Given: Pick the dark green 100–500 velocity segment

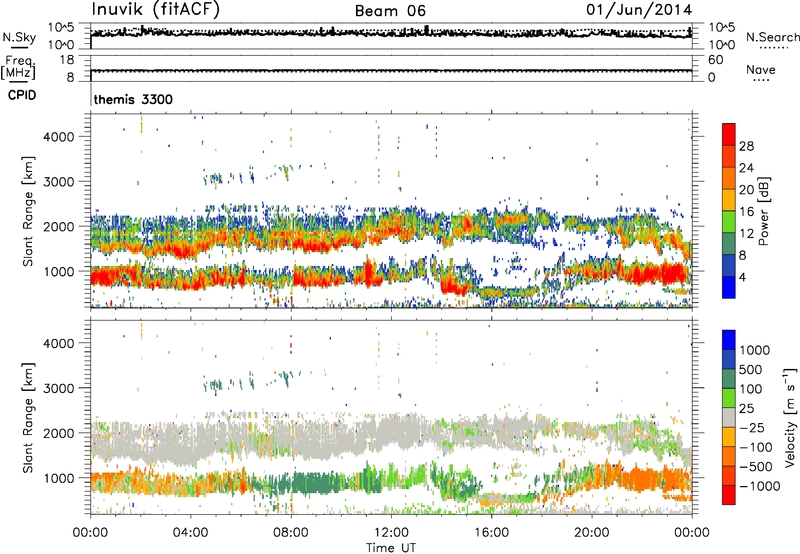Looking at the screenshot, I should (729, 379).
